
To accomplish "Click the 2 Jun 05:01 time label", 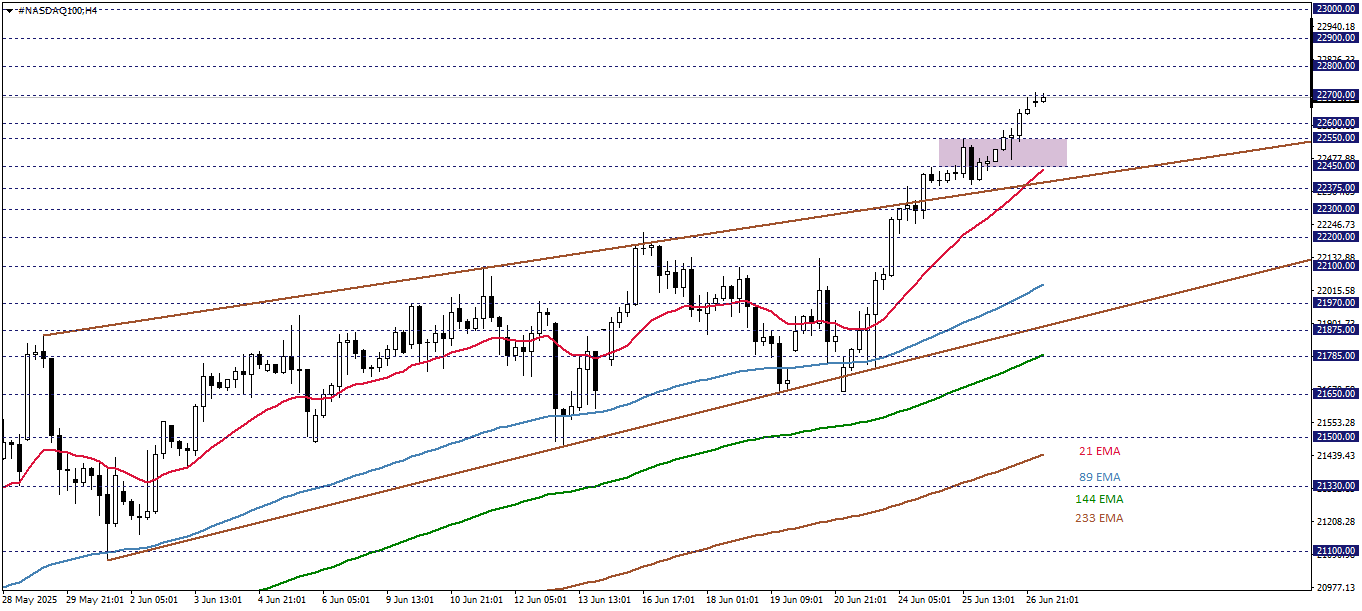I will tap(155, 600).
